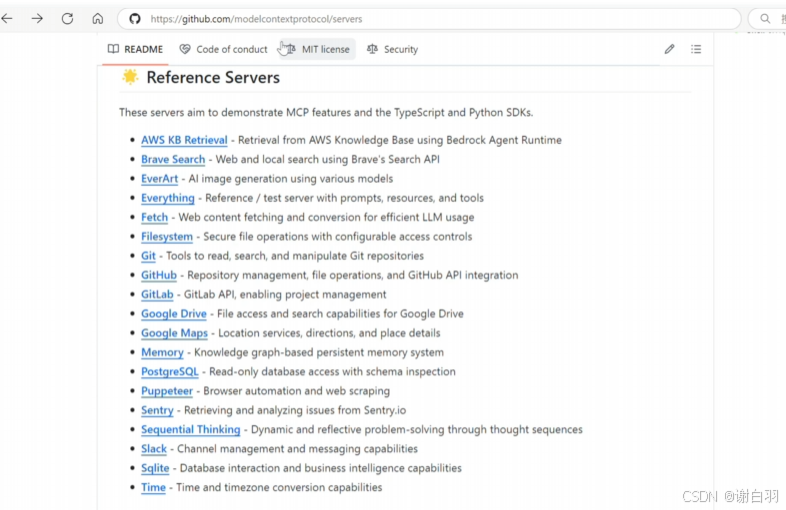Click "Secure file operations with configurable access controls"
Screen dimensions: 786x510
point(337,237)
